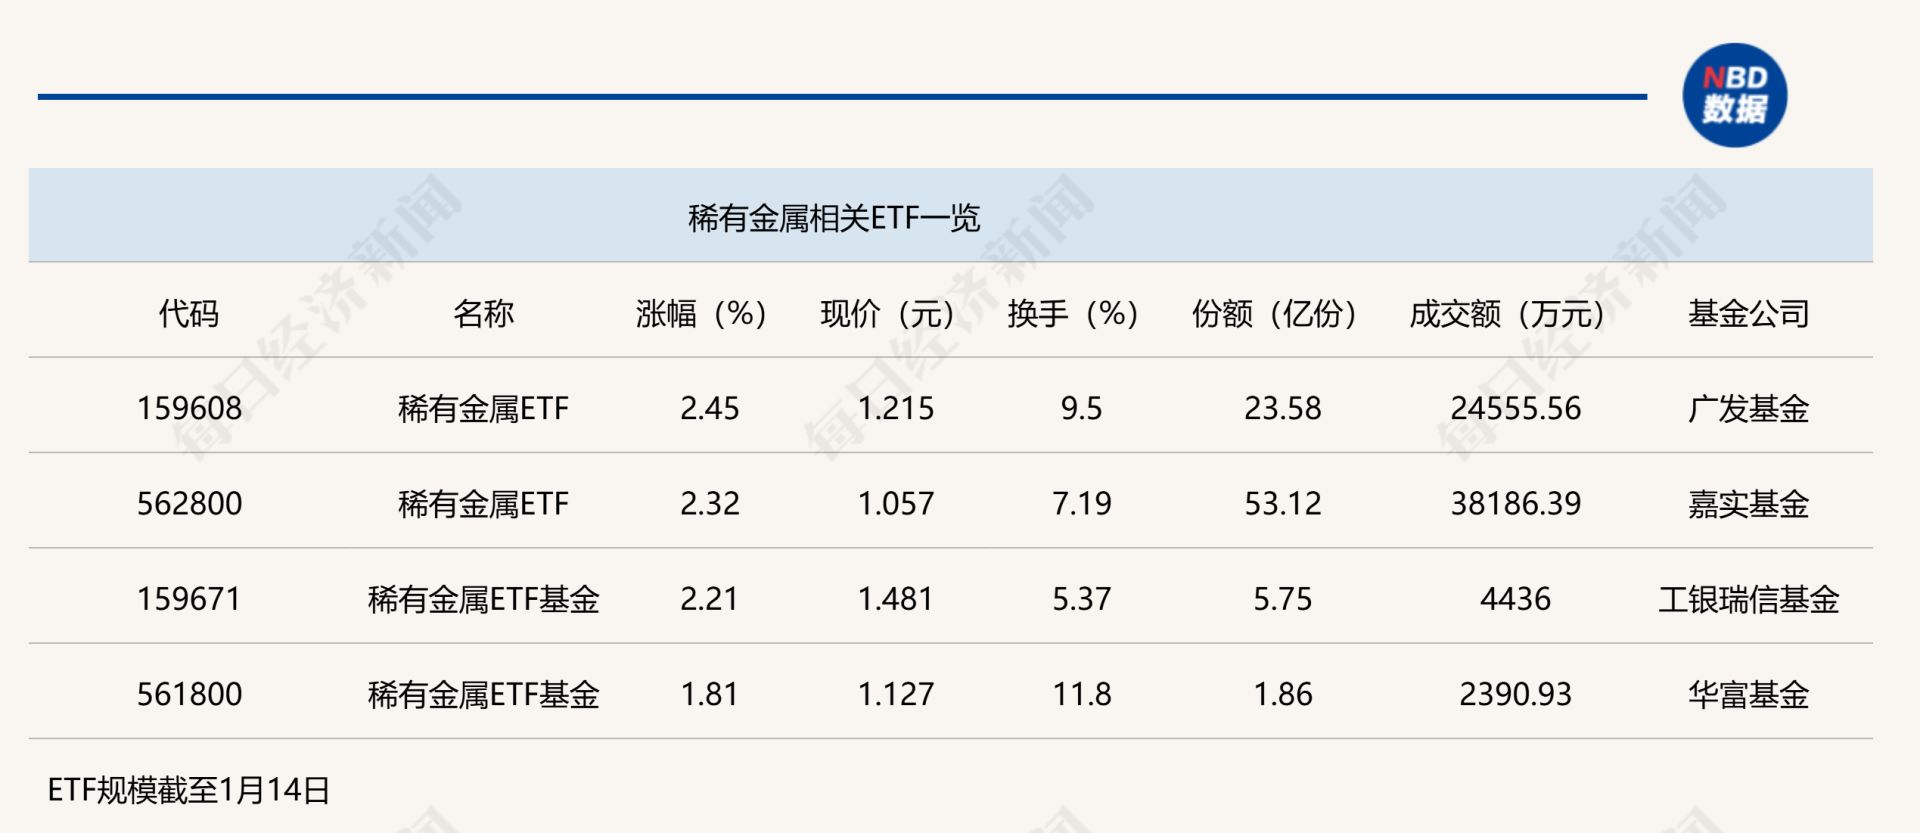Click the 现价(元) column header

coord(887,314)
